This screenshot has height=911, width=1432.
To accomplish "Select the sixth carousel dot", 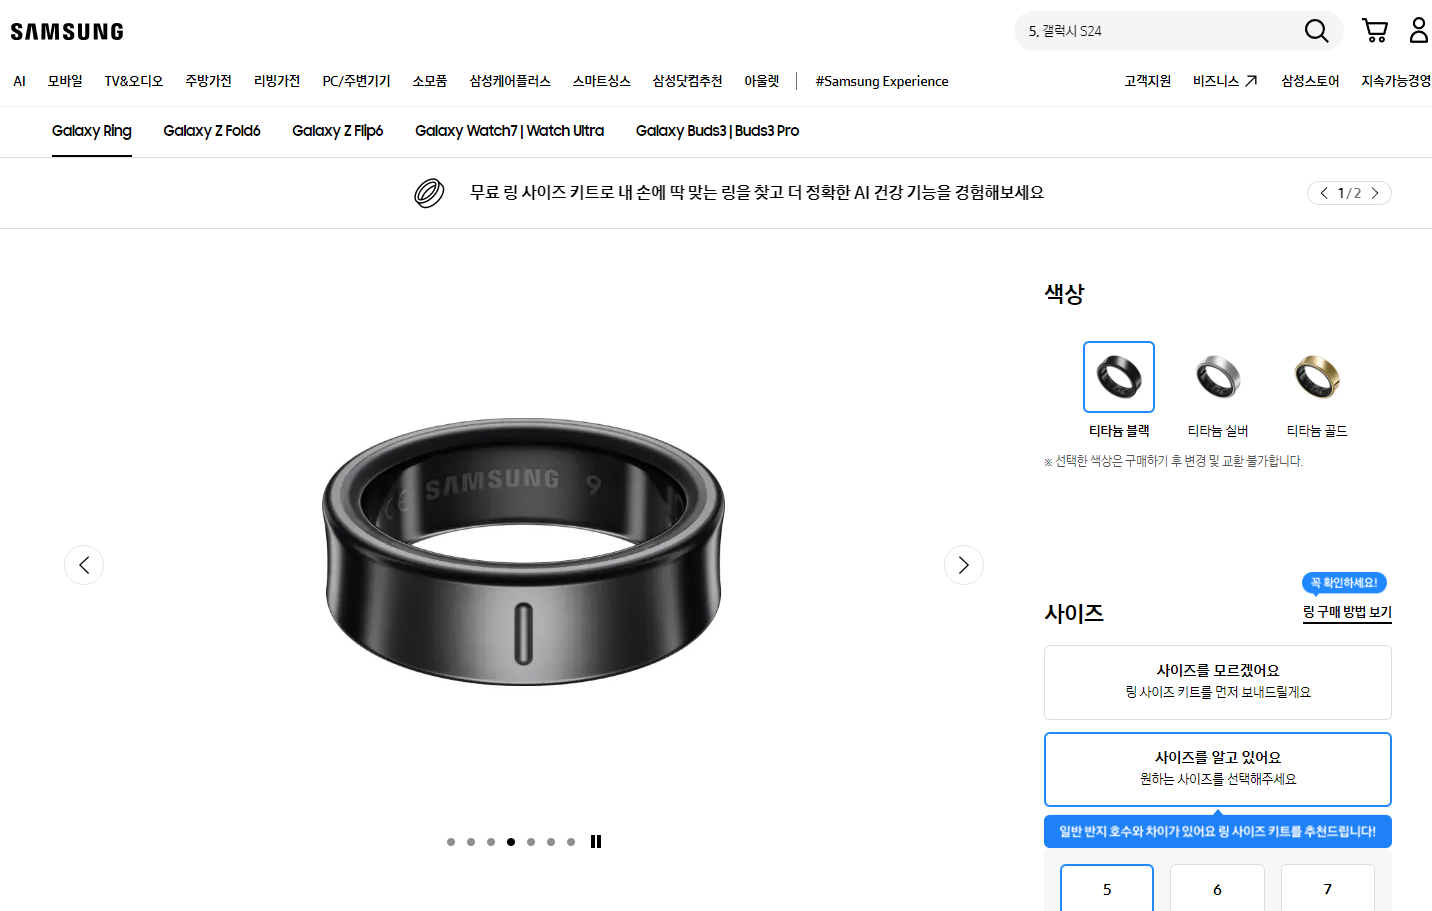I will pyautogui.click(x=551, y=842).
